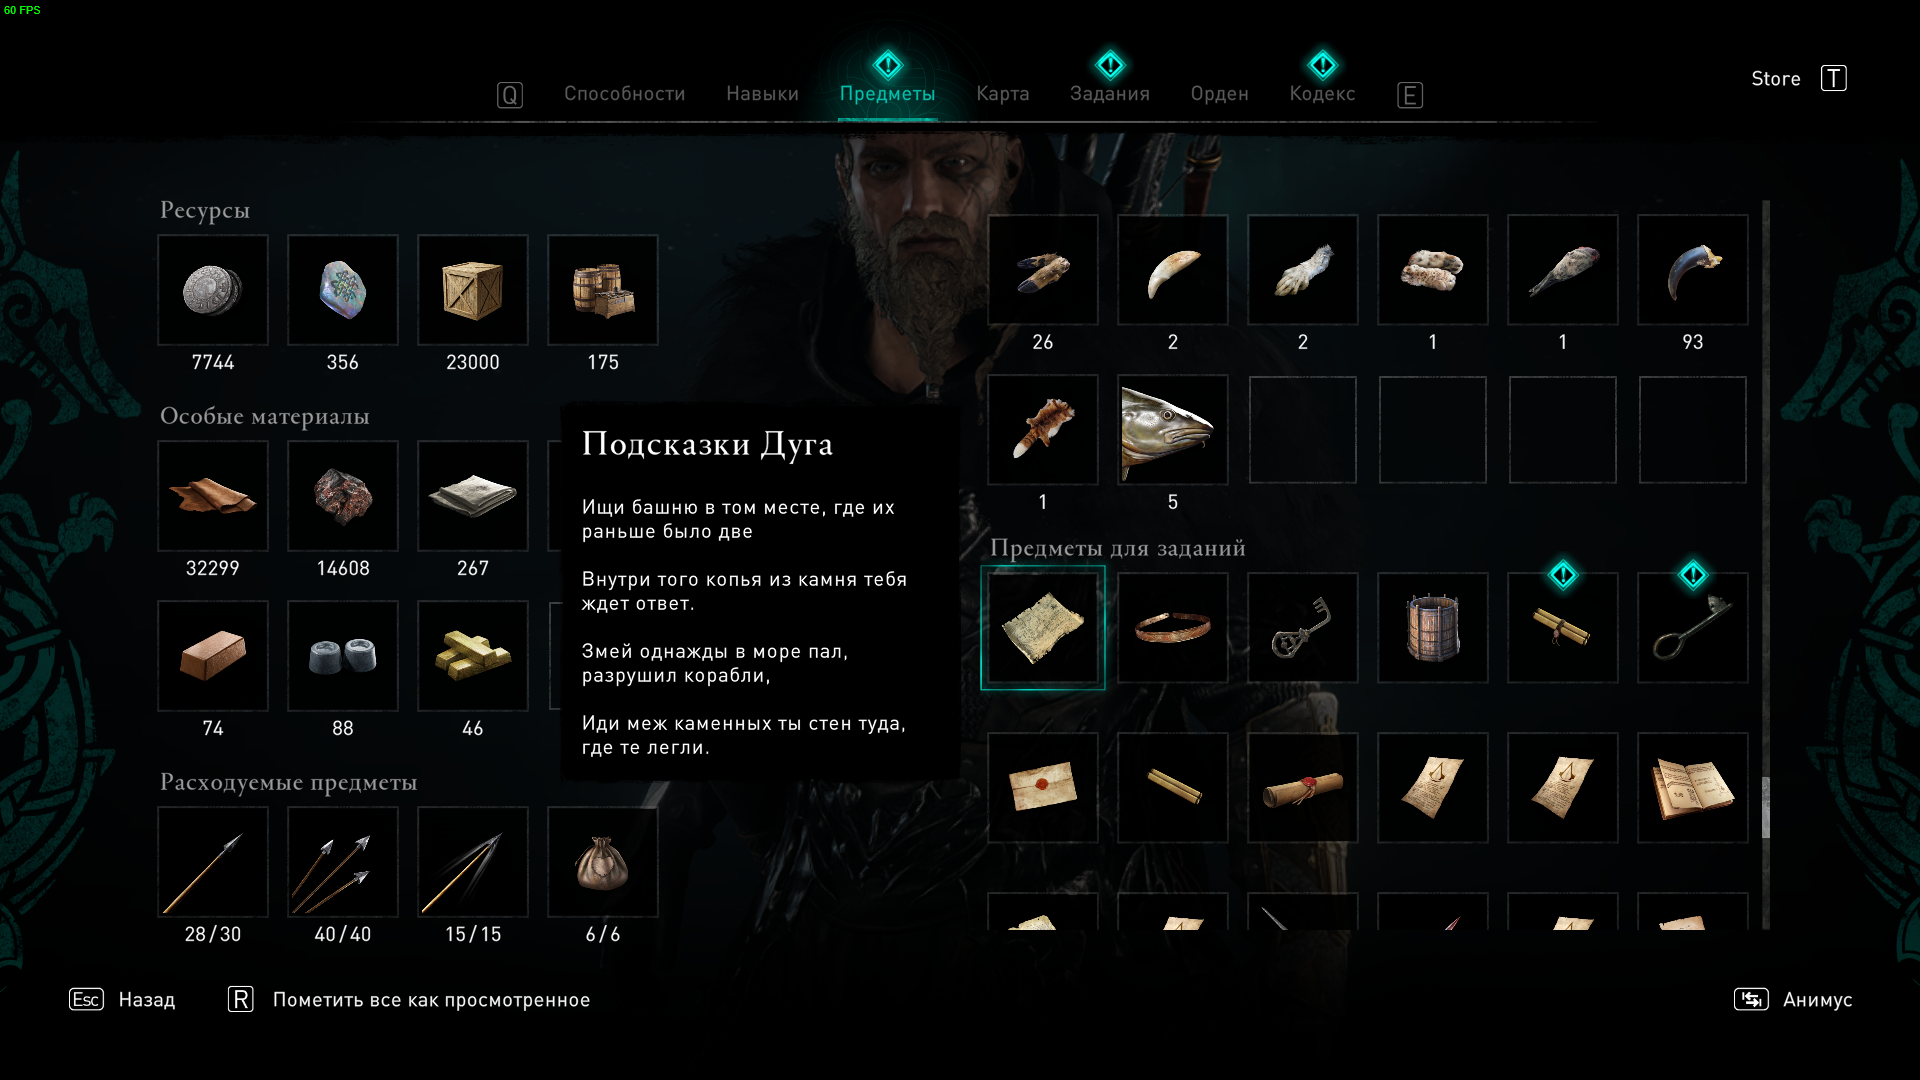Viewport: 1920px width, 1080px height.
Task: Select the open book quest item
Action: 1693,788
